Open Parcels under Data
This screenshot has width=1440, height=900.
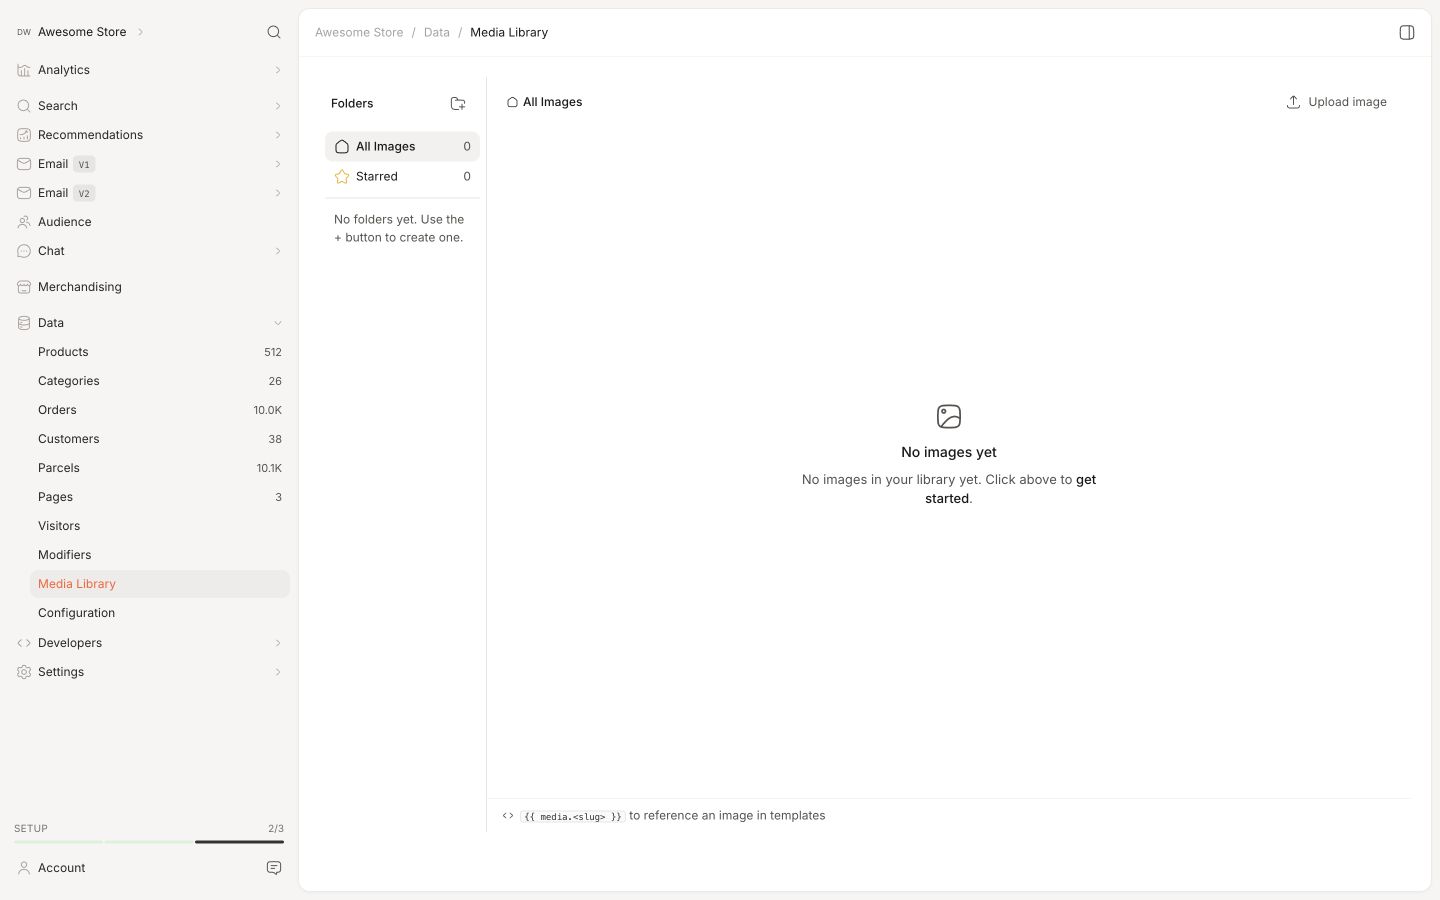pos(159,468)
